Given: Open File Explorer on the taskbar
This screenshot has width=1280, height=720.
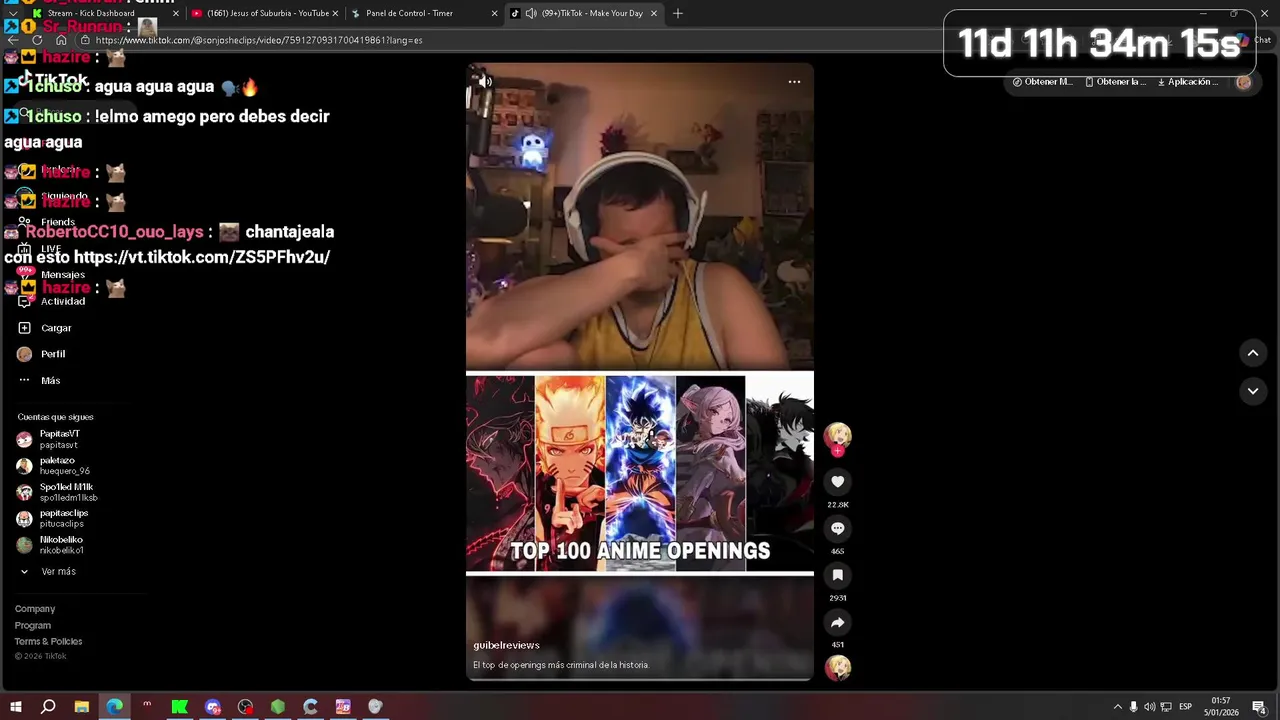Looking at the screenshot, I should pyautogui.click(x=82, y=707).
